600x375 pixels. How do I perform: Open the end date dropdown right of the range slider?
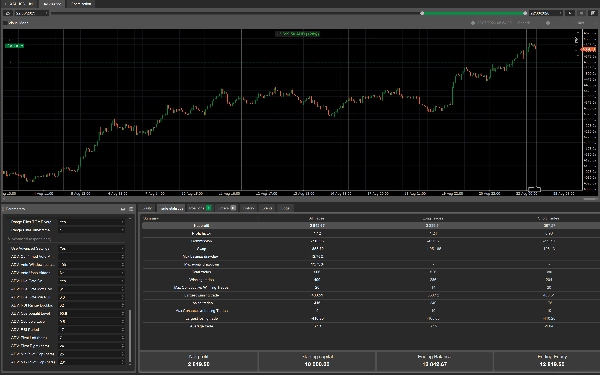point(546,13)
